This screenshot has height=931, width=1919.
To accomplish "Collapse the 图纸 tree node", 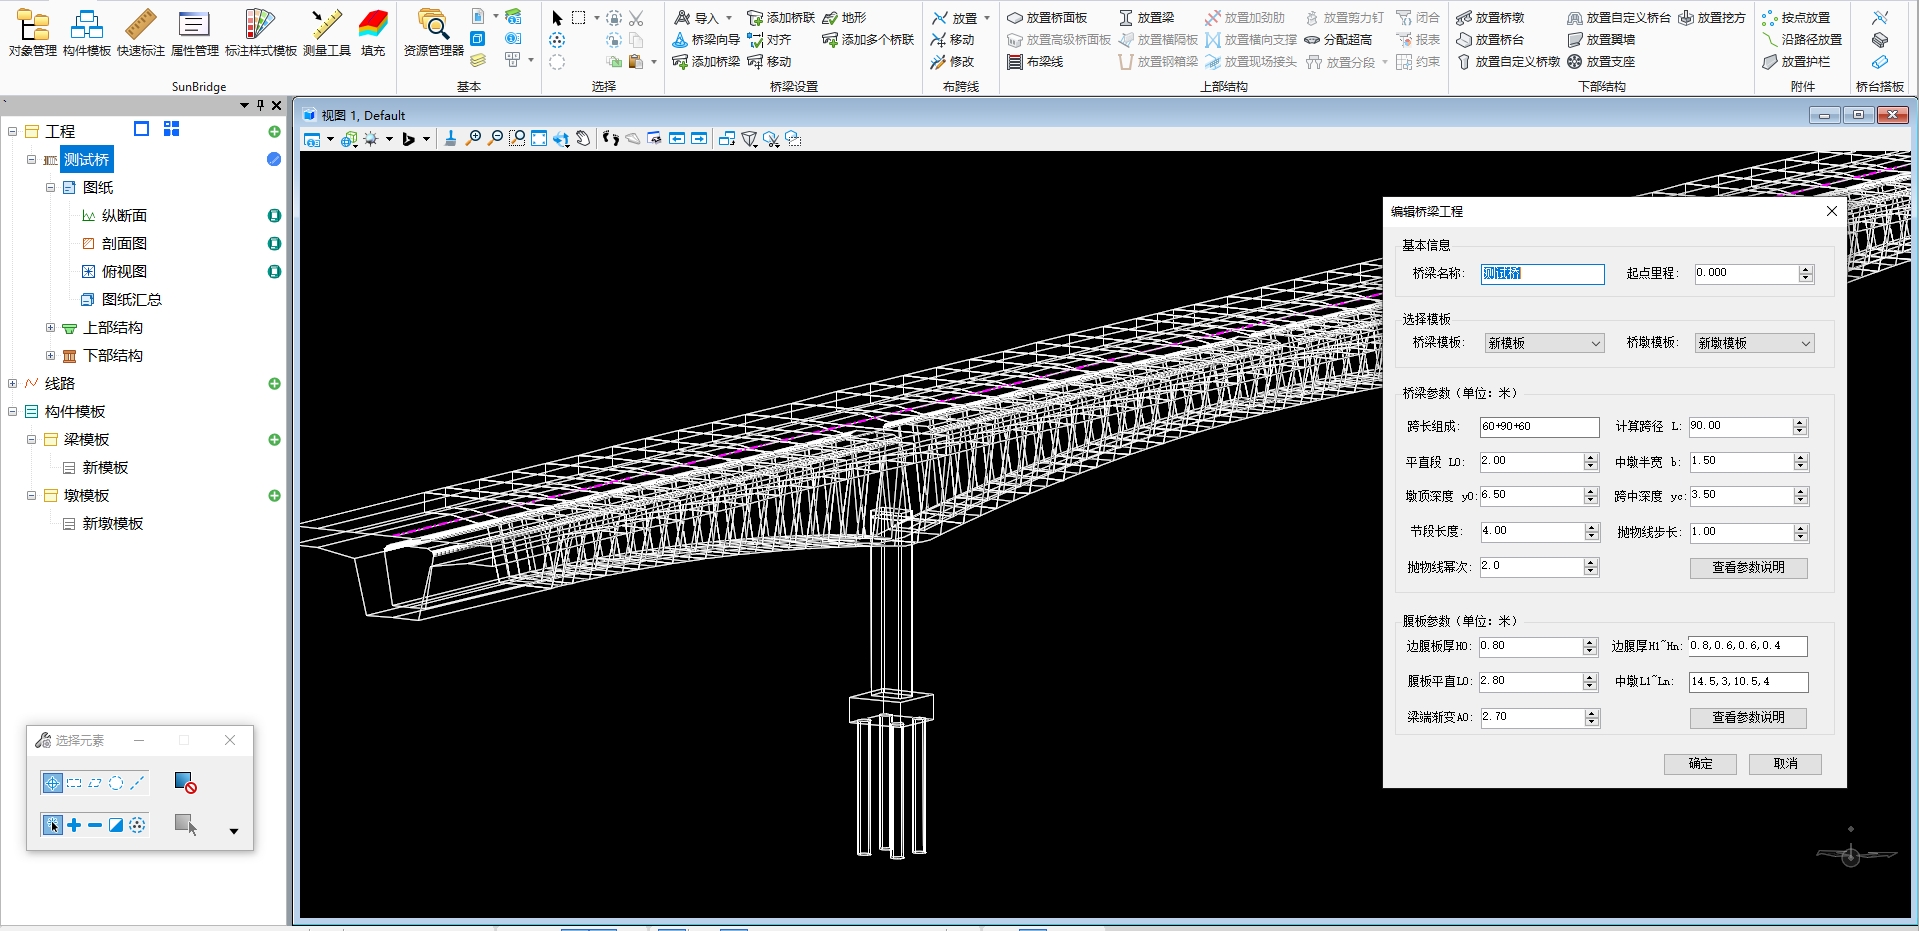I will [x=50, y=187].
